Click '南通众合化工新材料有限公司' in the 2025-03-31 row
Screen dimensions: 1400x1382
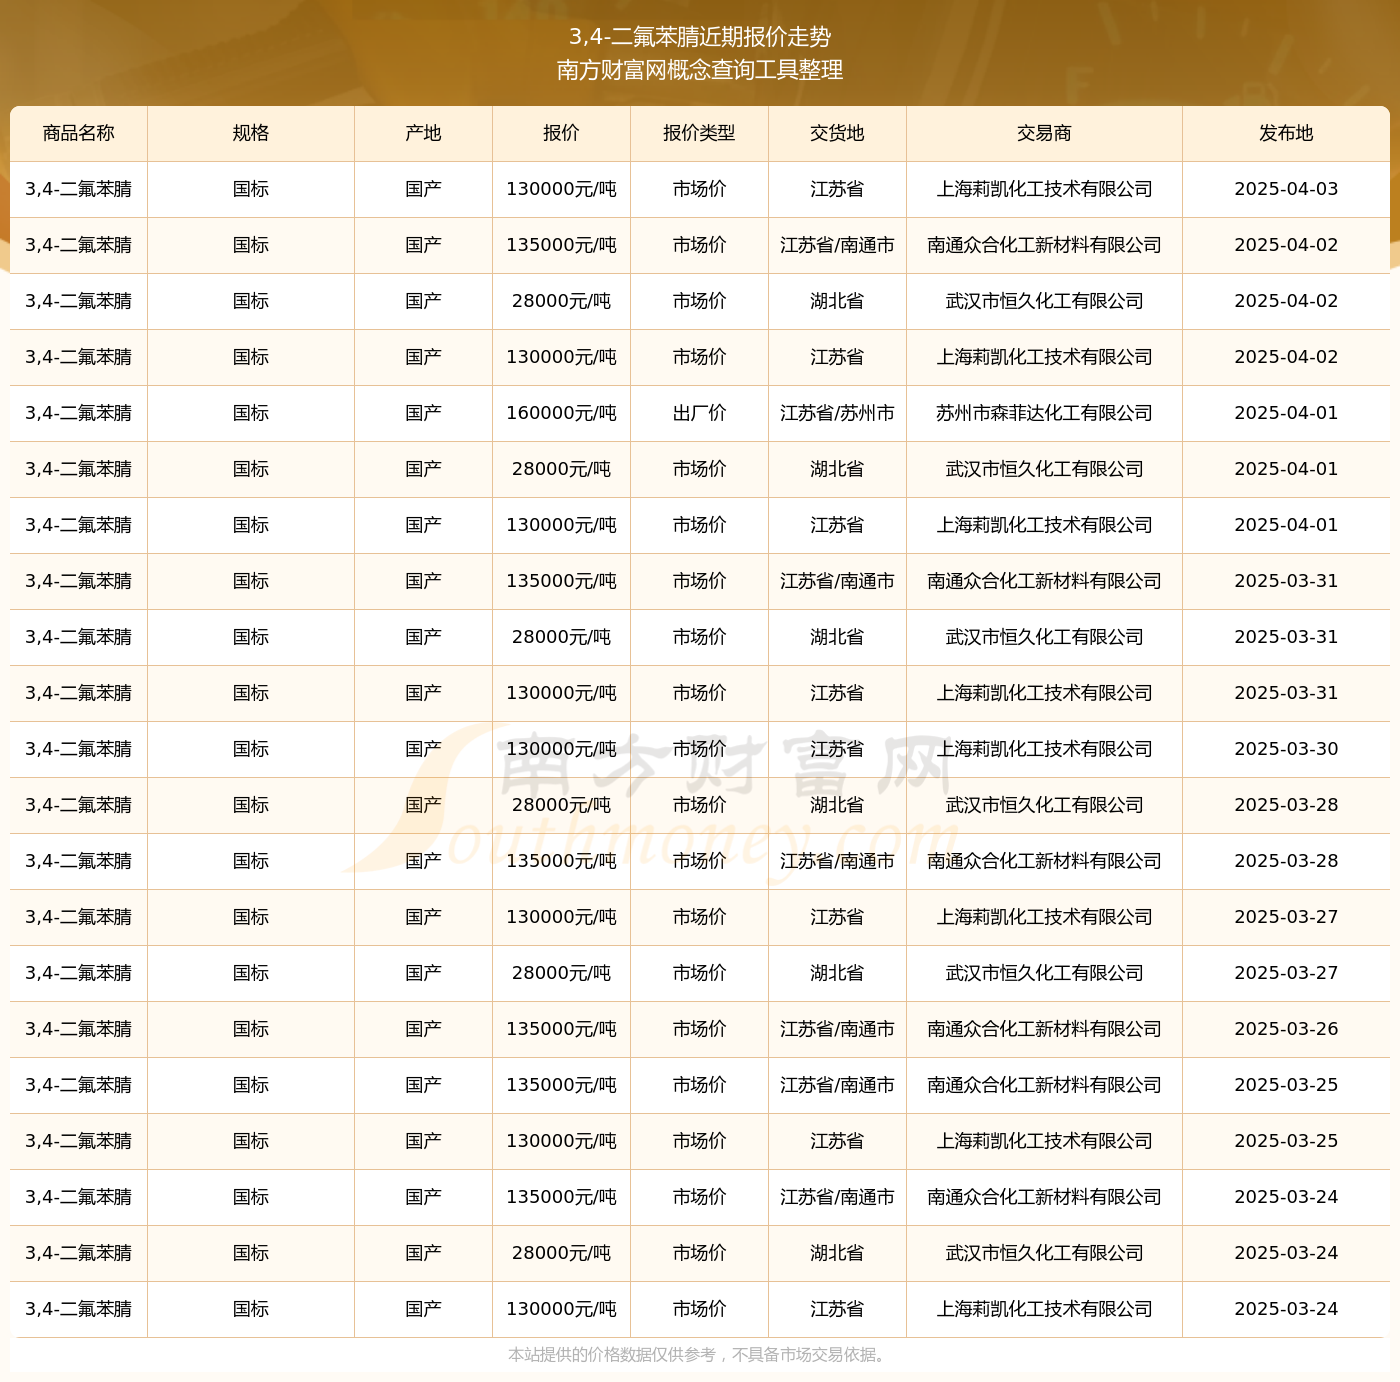[x=1044, y=581]
